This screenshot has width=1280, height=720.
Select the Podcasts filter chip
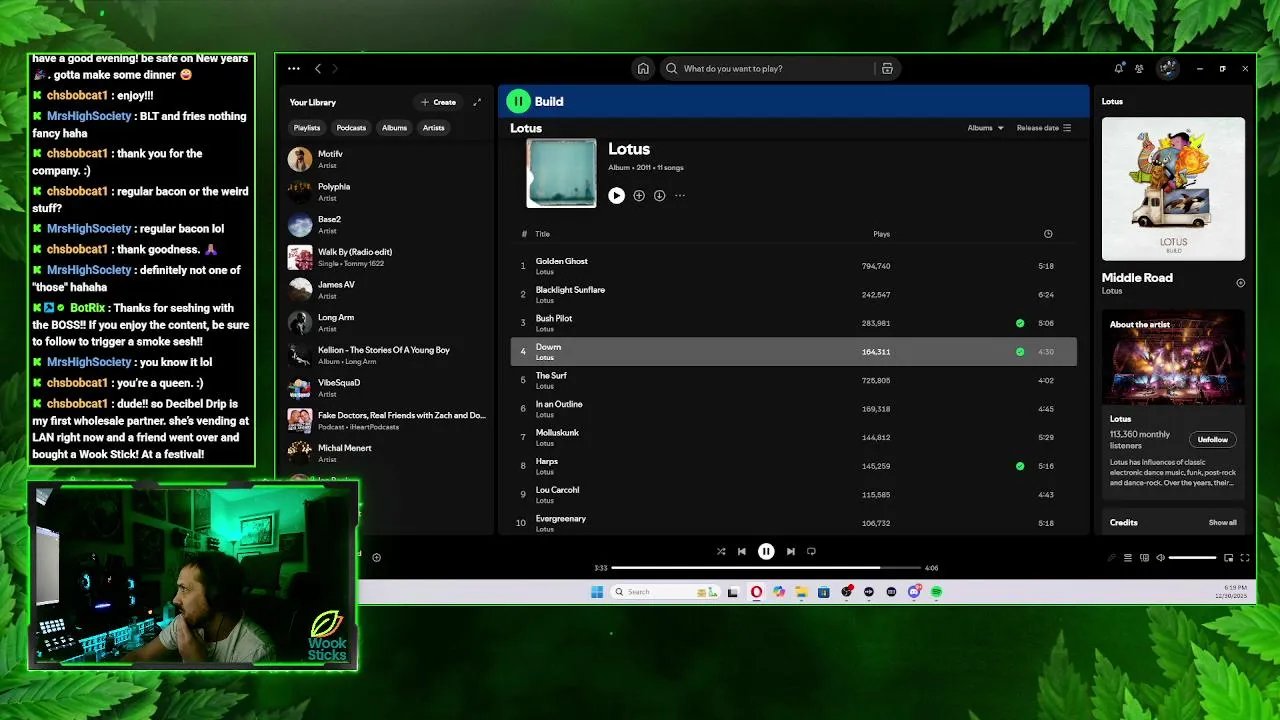pyautogui.click(x=351, y=128)
